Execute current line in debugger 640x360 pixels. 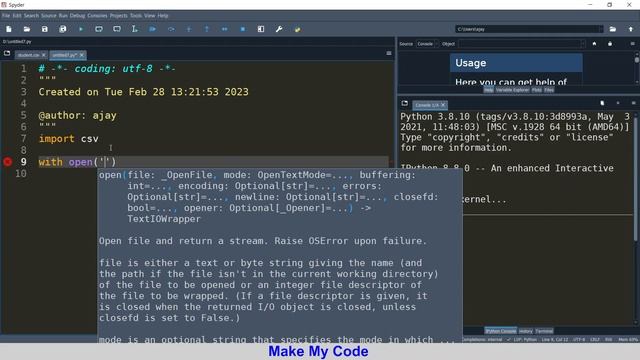(171, 29)
